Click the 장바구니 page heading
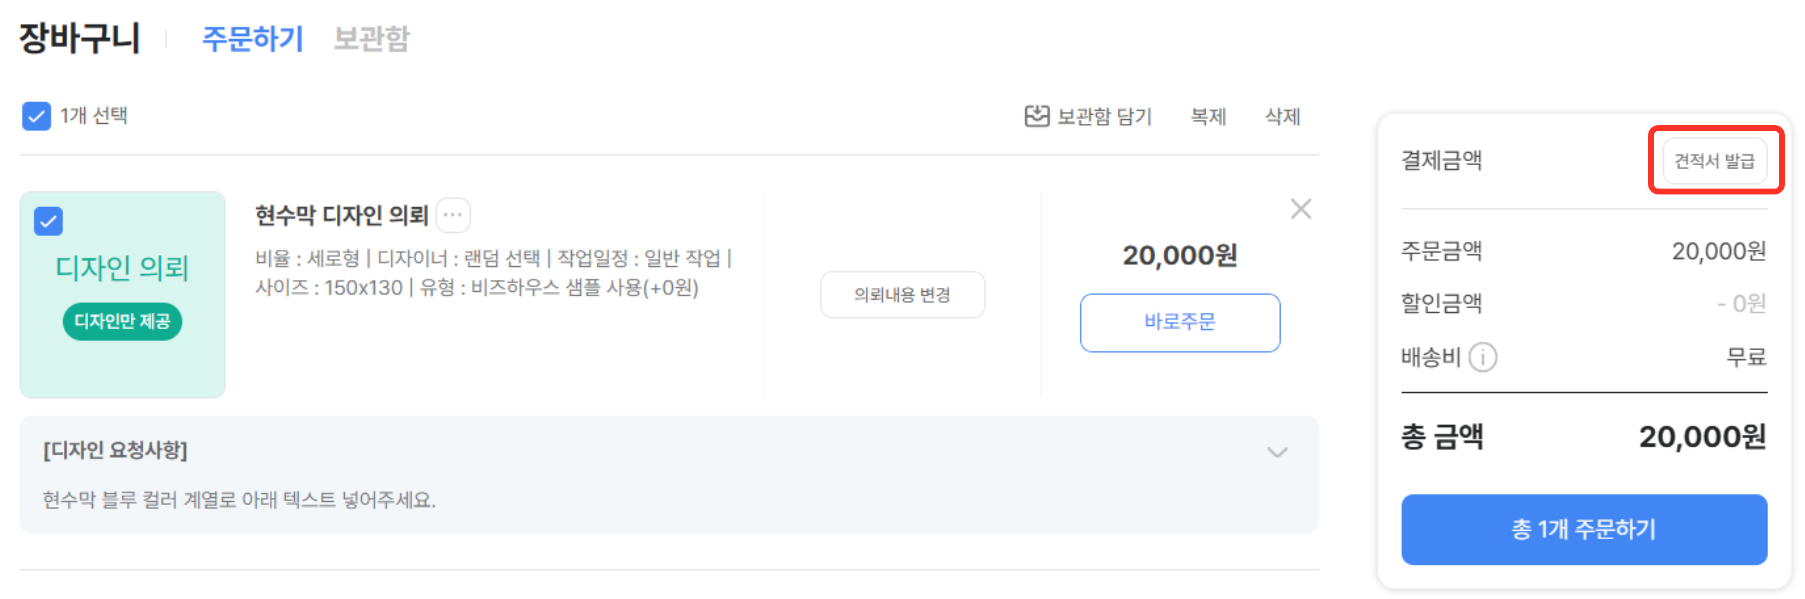 click(79, 39)
